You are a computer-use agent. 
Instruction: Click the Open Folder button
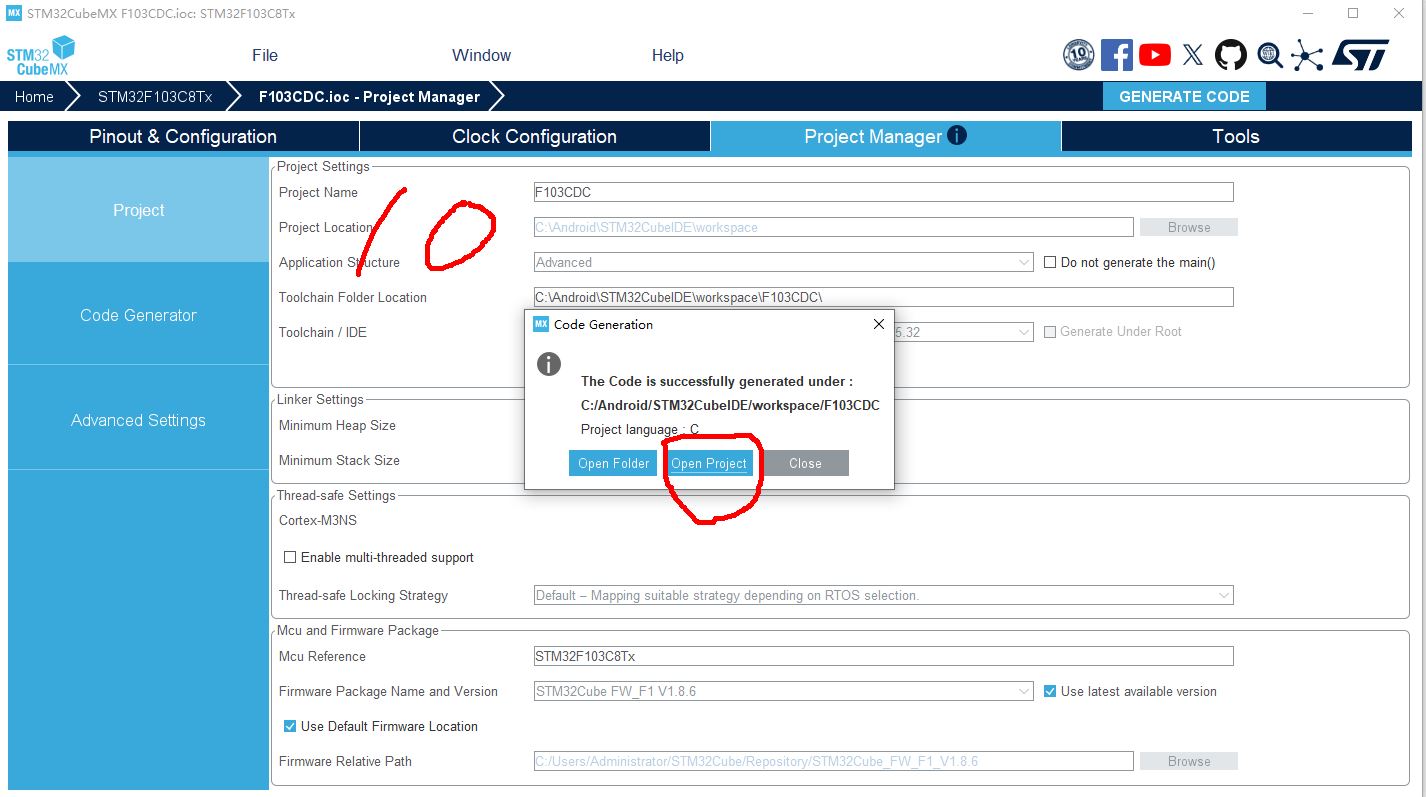(x=614, y=463)
